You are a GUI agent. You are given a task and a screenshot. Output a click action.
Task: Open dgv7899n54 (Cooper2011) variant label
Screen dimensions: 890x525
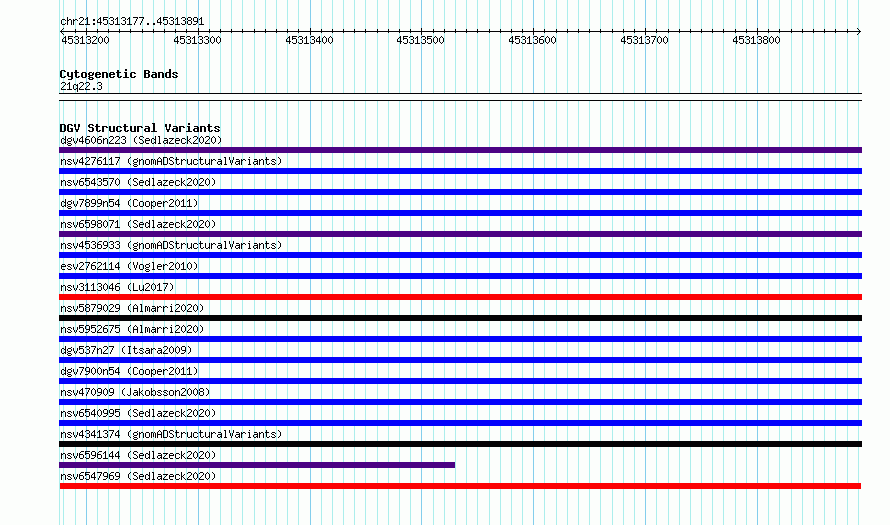click(129, 203)
